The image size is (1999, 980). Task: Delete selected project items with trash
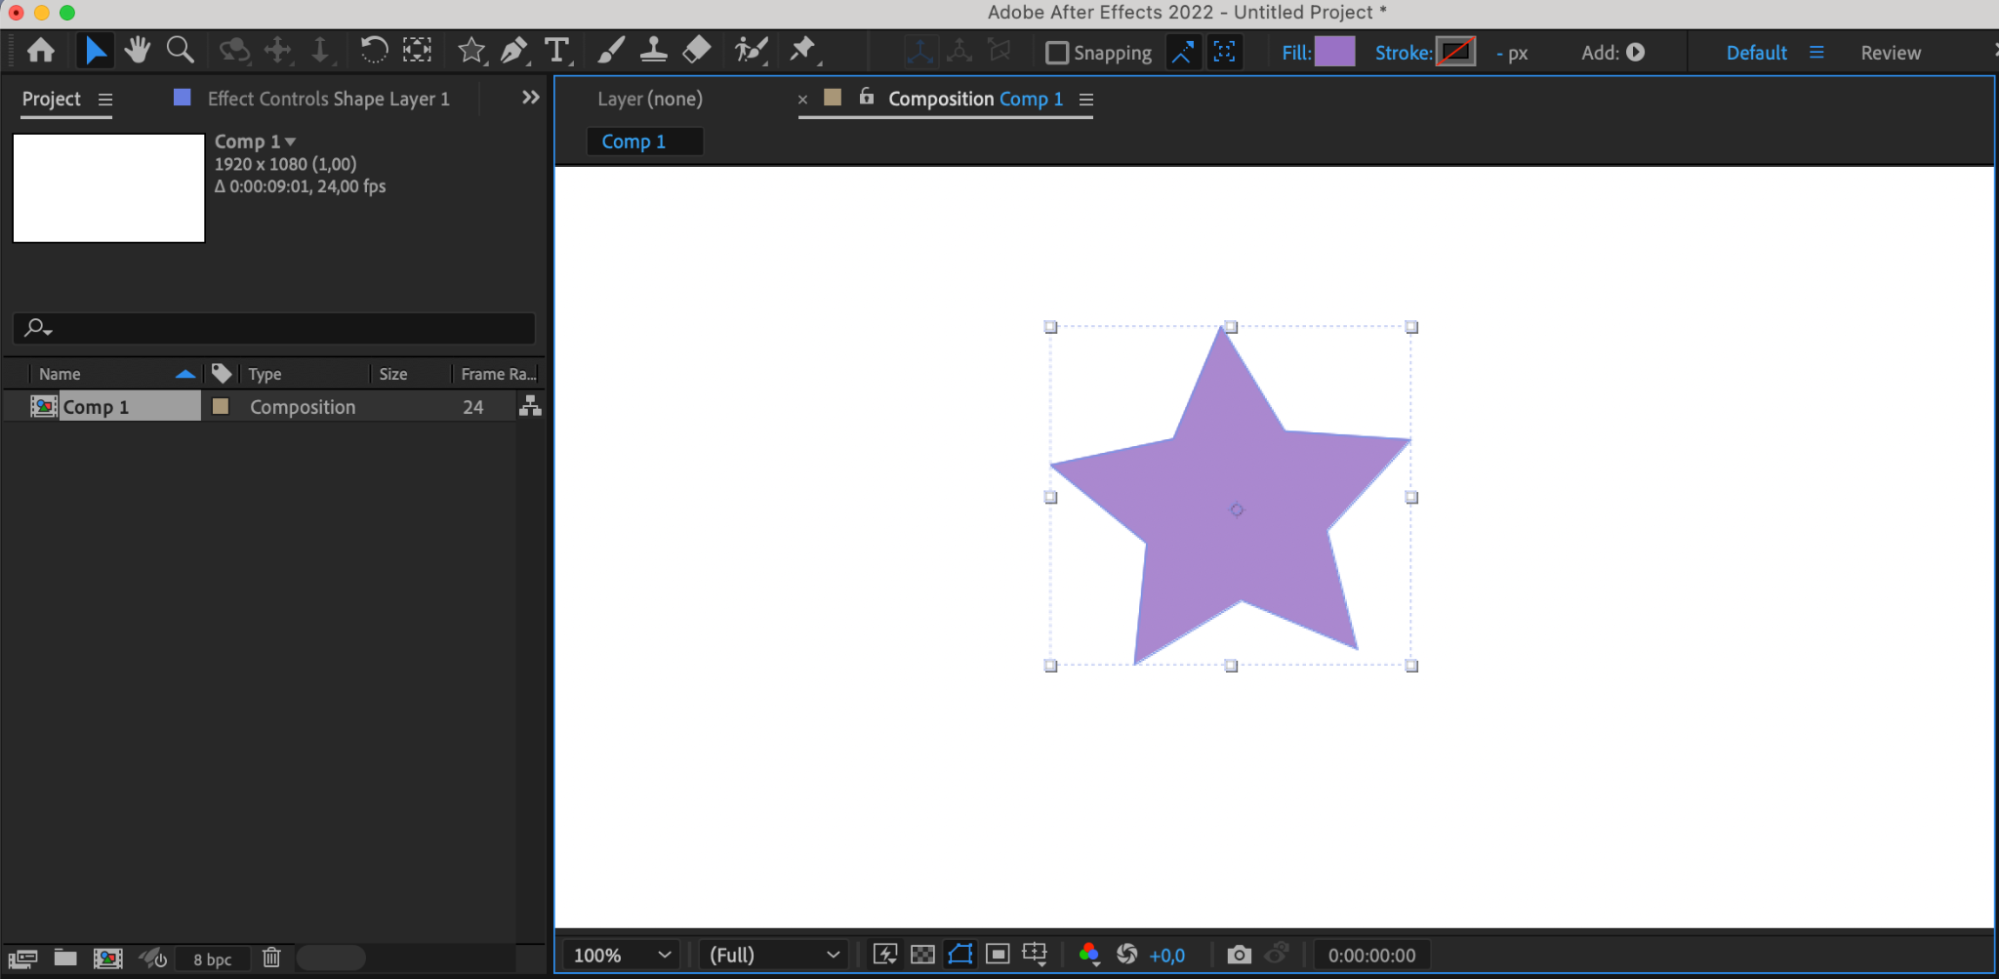coord(271,958)
